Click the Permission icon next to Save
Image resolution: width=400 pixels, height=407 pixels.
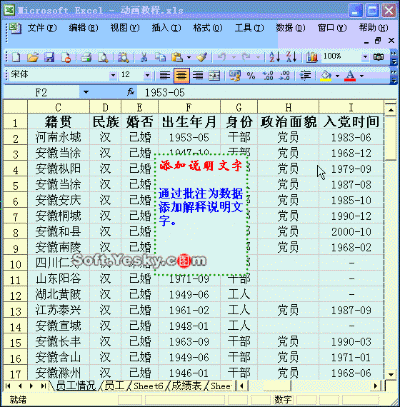pos(66,57)
